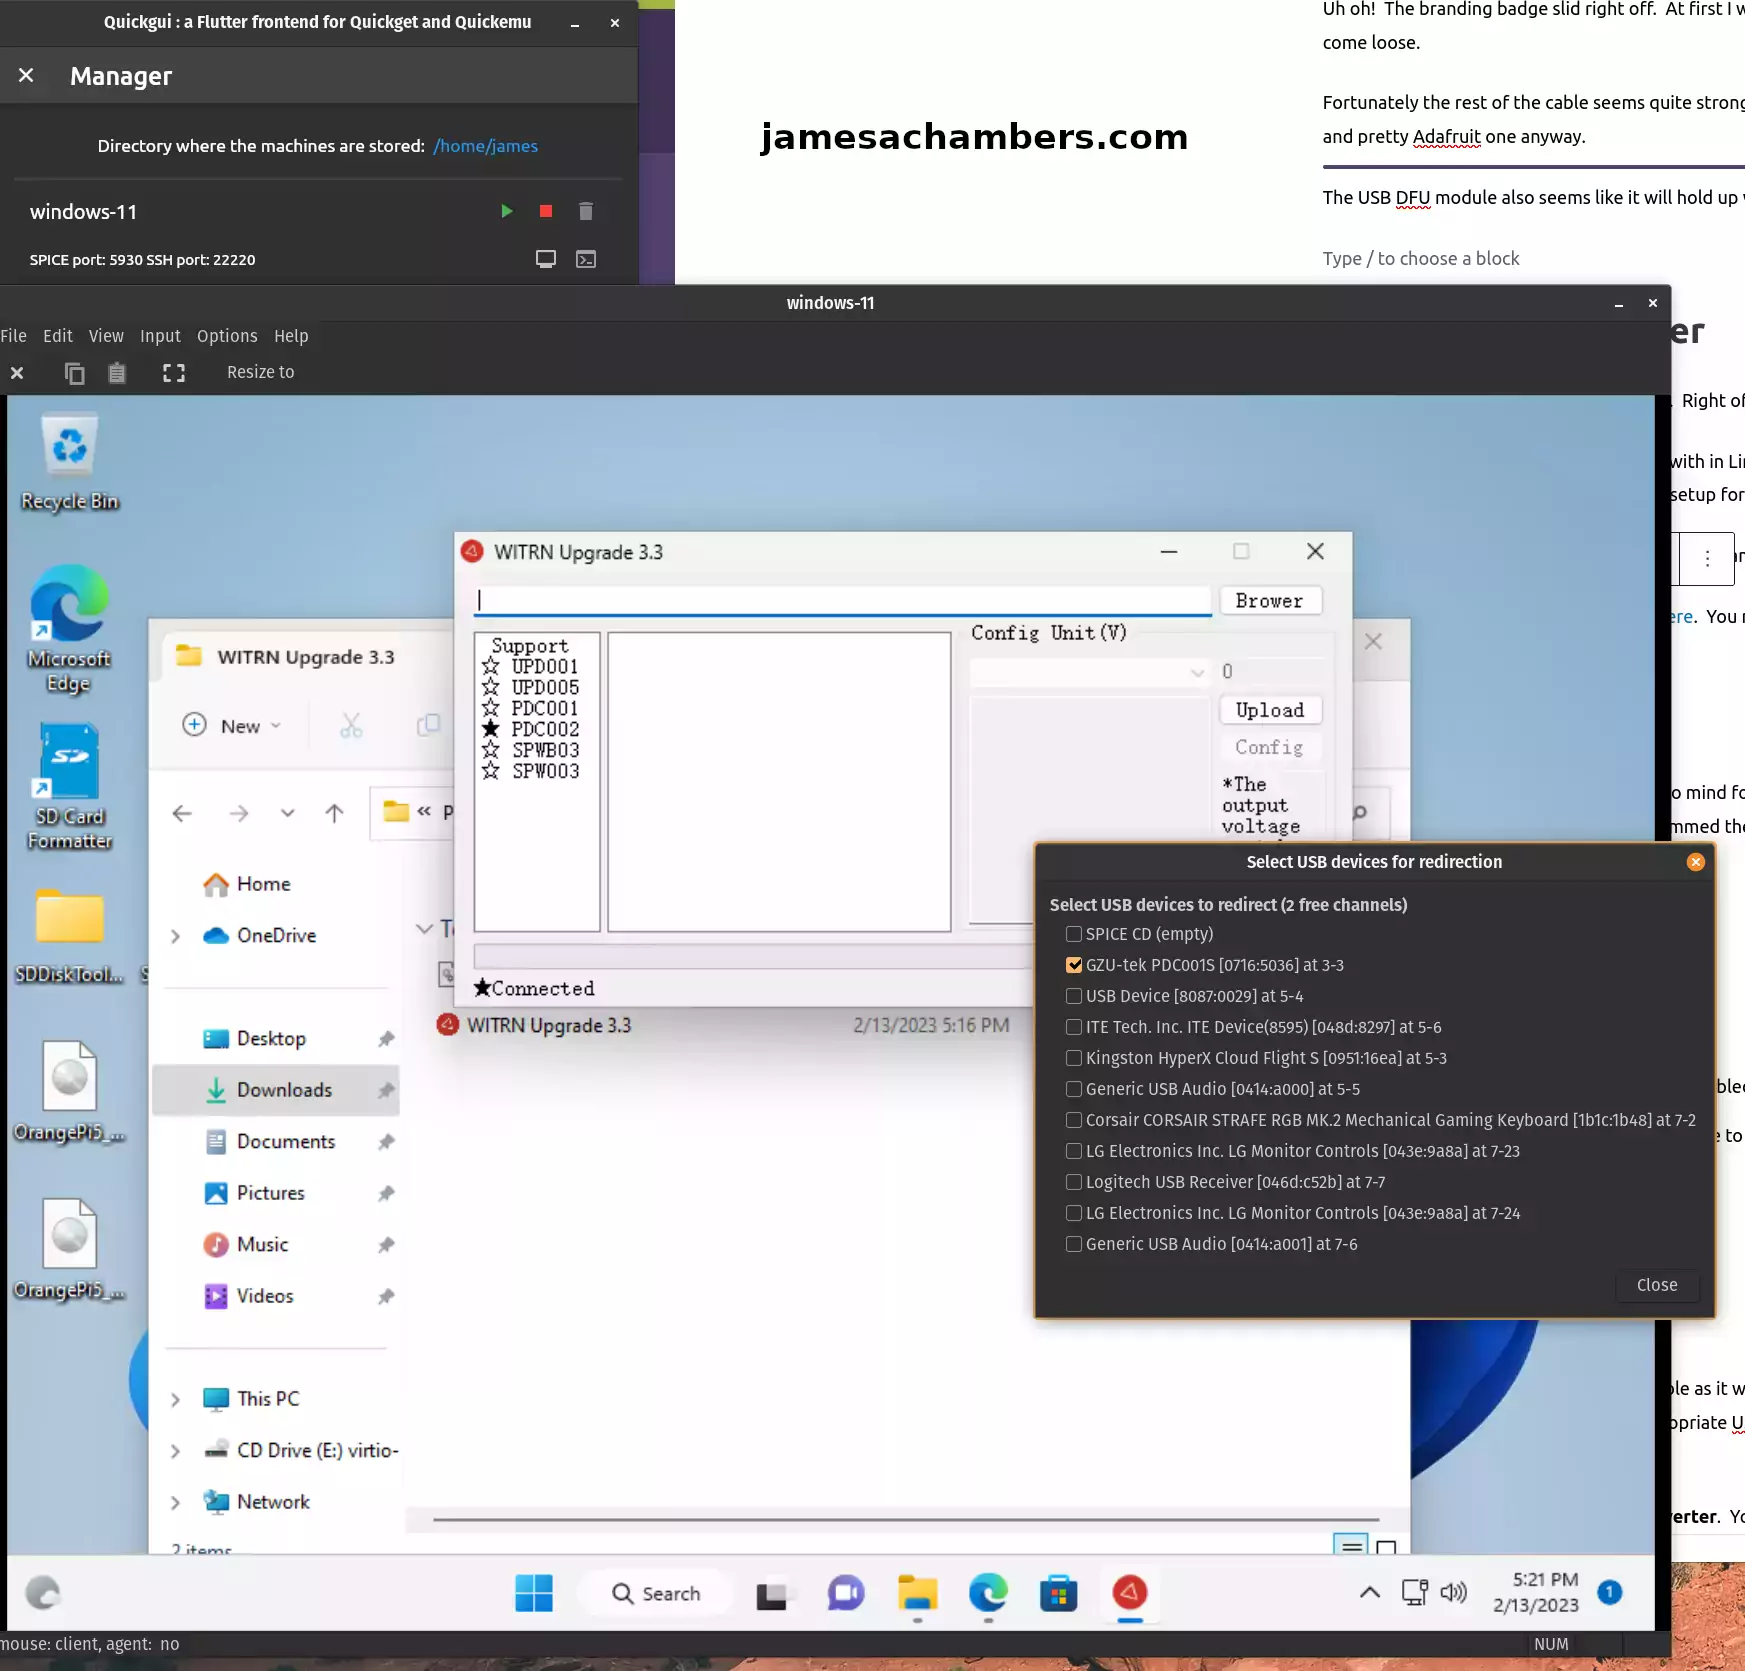Open File Explorer from taskbar
This screenshot has width=1745, height=1671.
point(917,1593)
